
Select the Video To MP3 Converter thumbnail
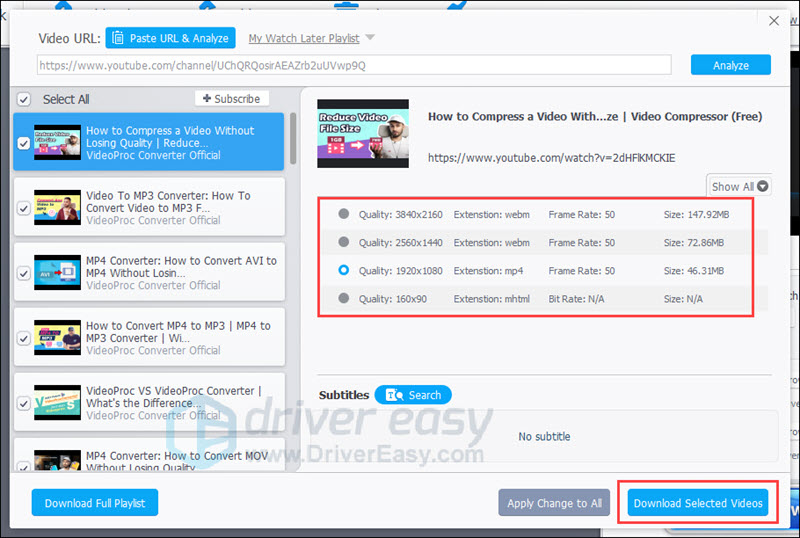click(57, 207)
